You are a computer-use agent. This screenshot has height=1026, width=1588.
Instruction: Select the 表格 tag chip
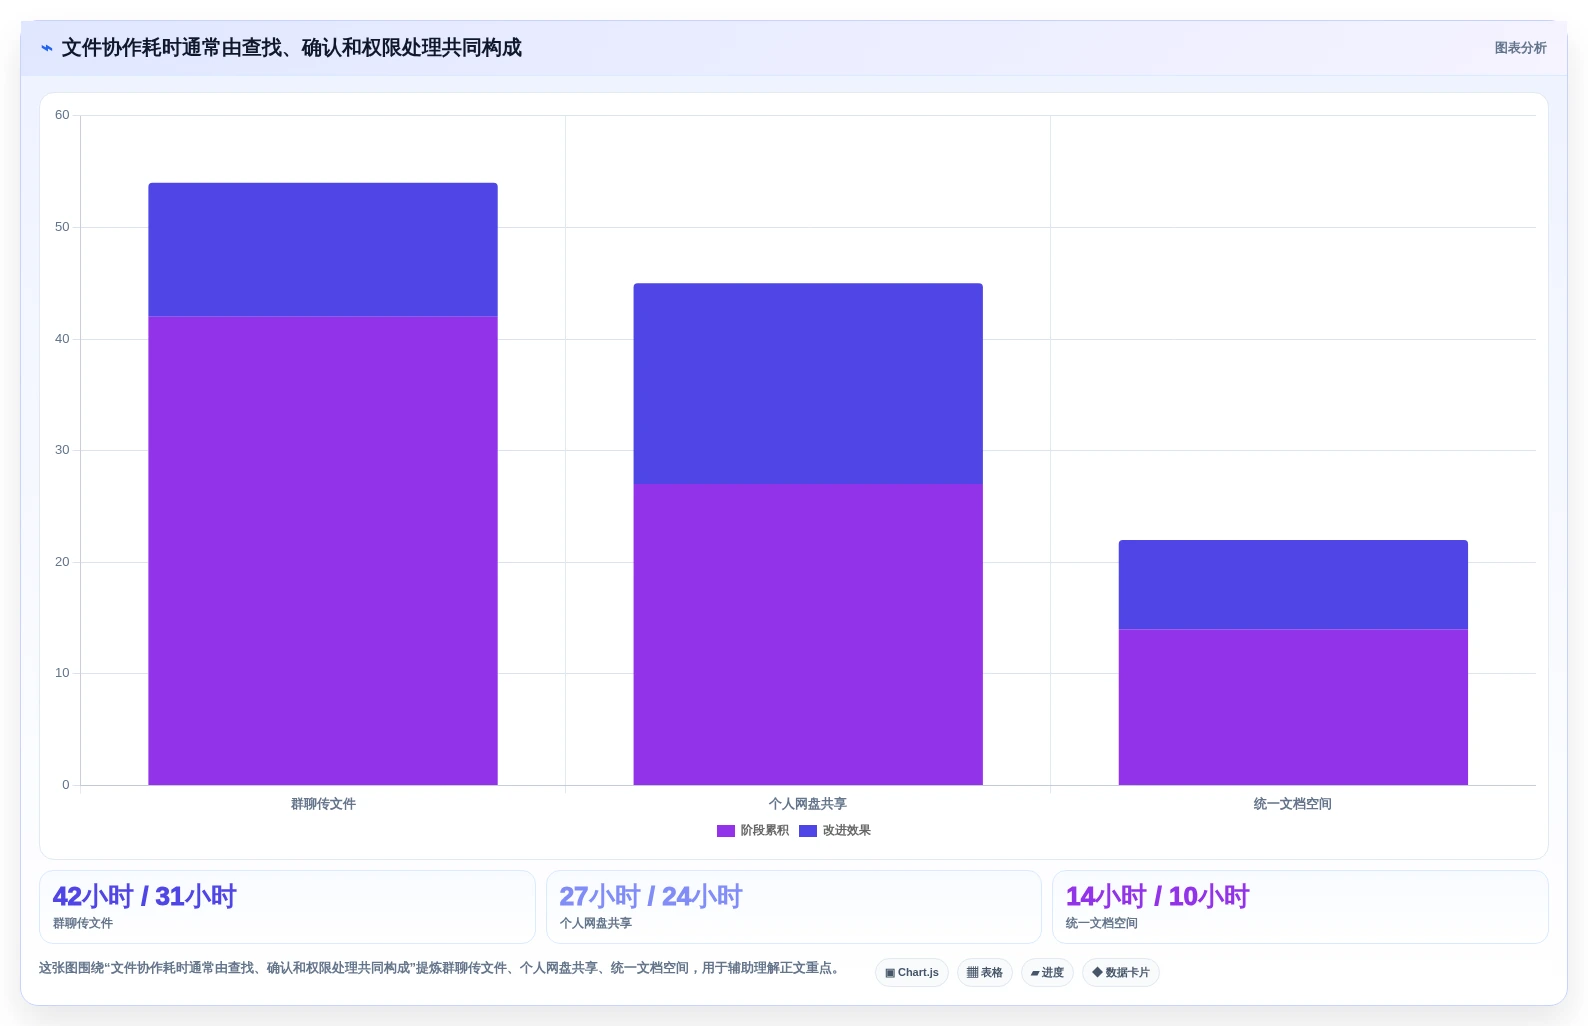(985, 972)
